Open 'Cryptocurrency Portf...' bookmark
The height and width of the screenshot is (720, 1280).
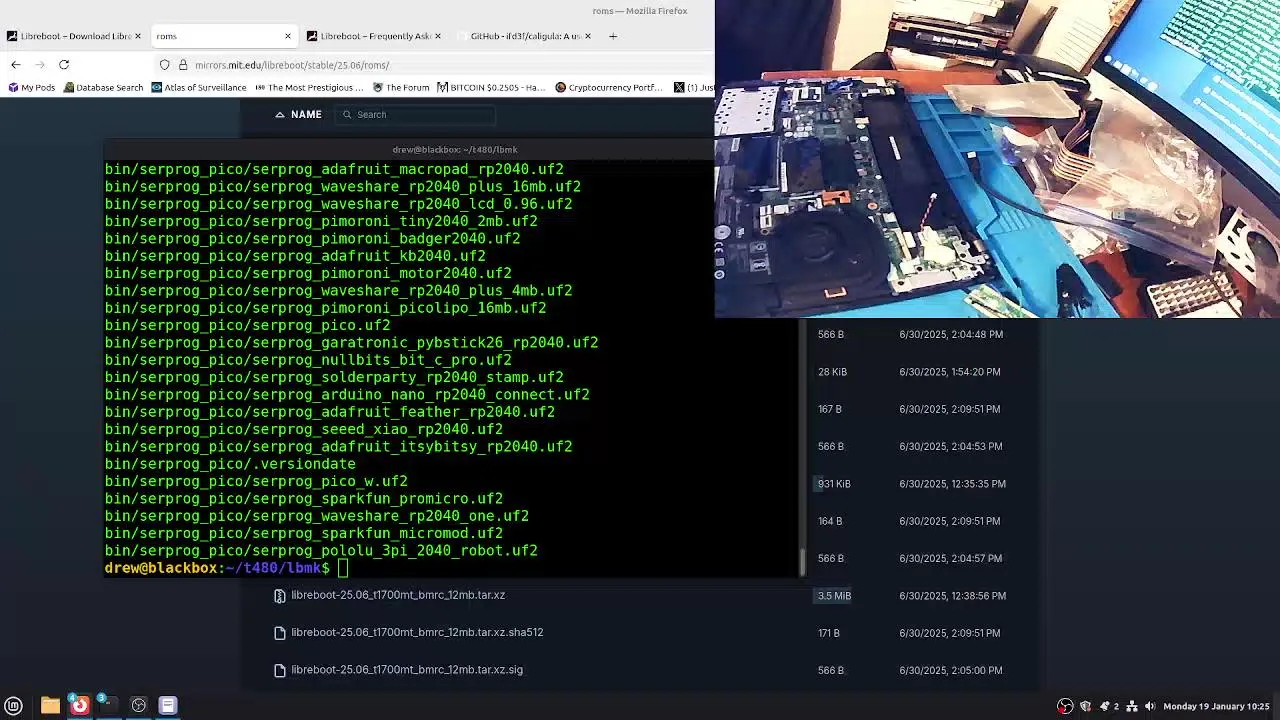(608, 88)
